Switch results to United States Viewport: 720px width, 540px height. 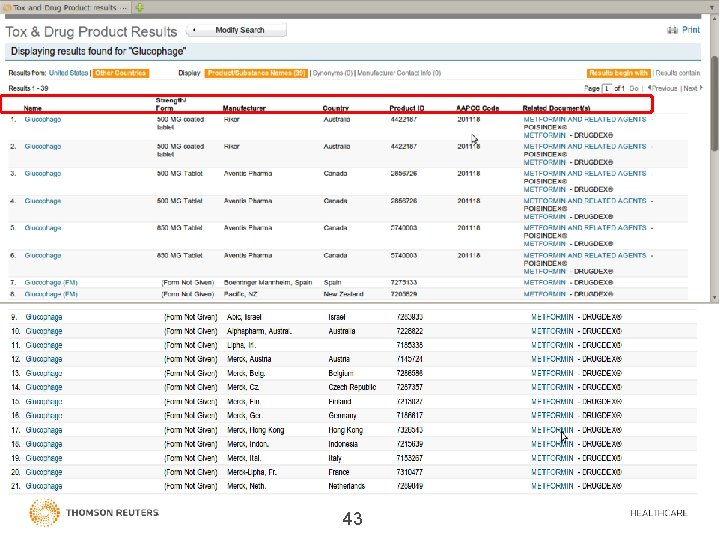pyautogui.click(x=68, y=73)
